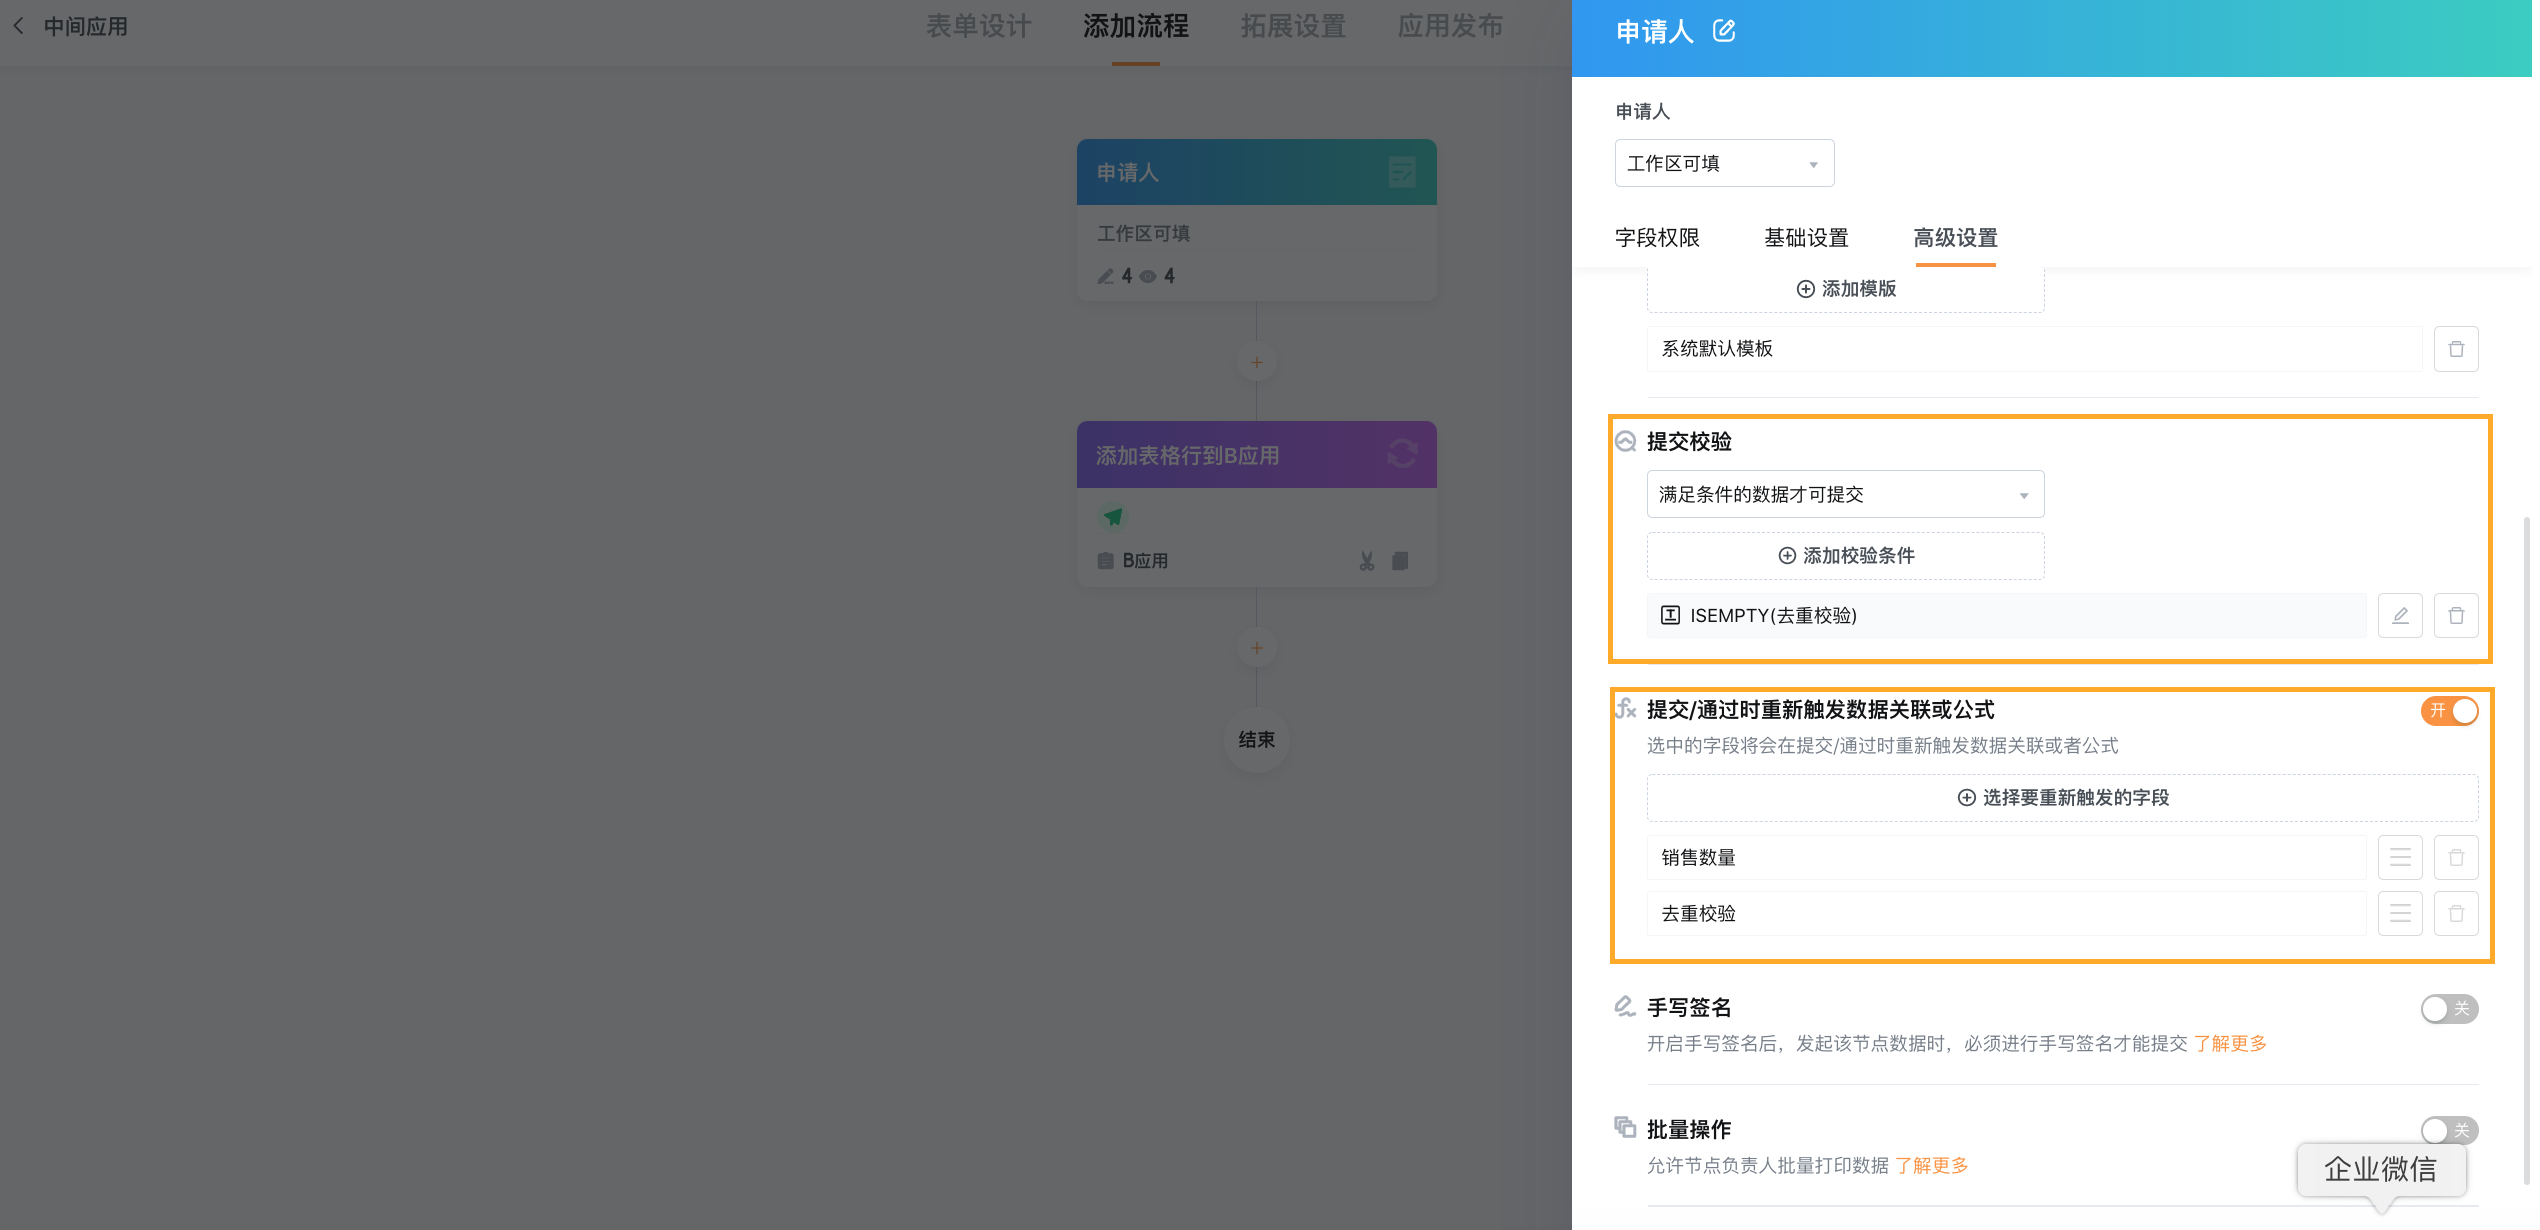Open the 工作区可填 dropdown

1725,163
